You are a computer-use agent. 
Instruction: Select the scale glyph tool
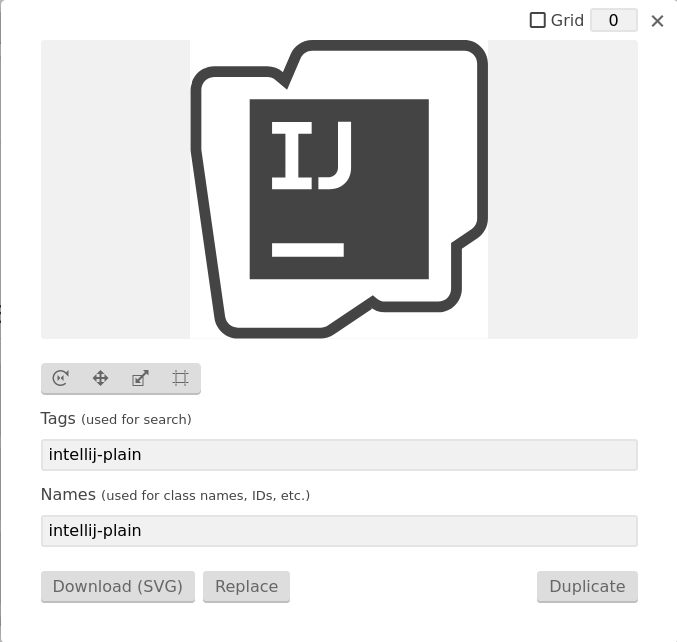pyautogui.click(x=140, y=378)
